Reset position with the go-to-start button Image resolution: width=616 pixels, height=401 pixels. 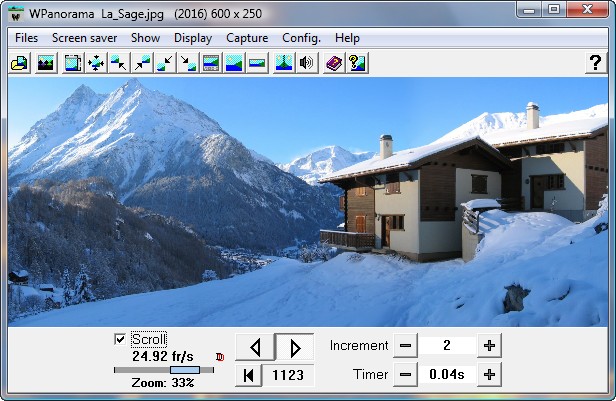[248, 375]
